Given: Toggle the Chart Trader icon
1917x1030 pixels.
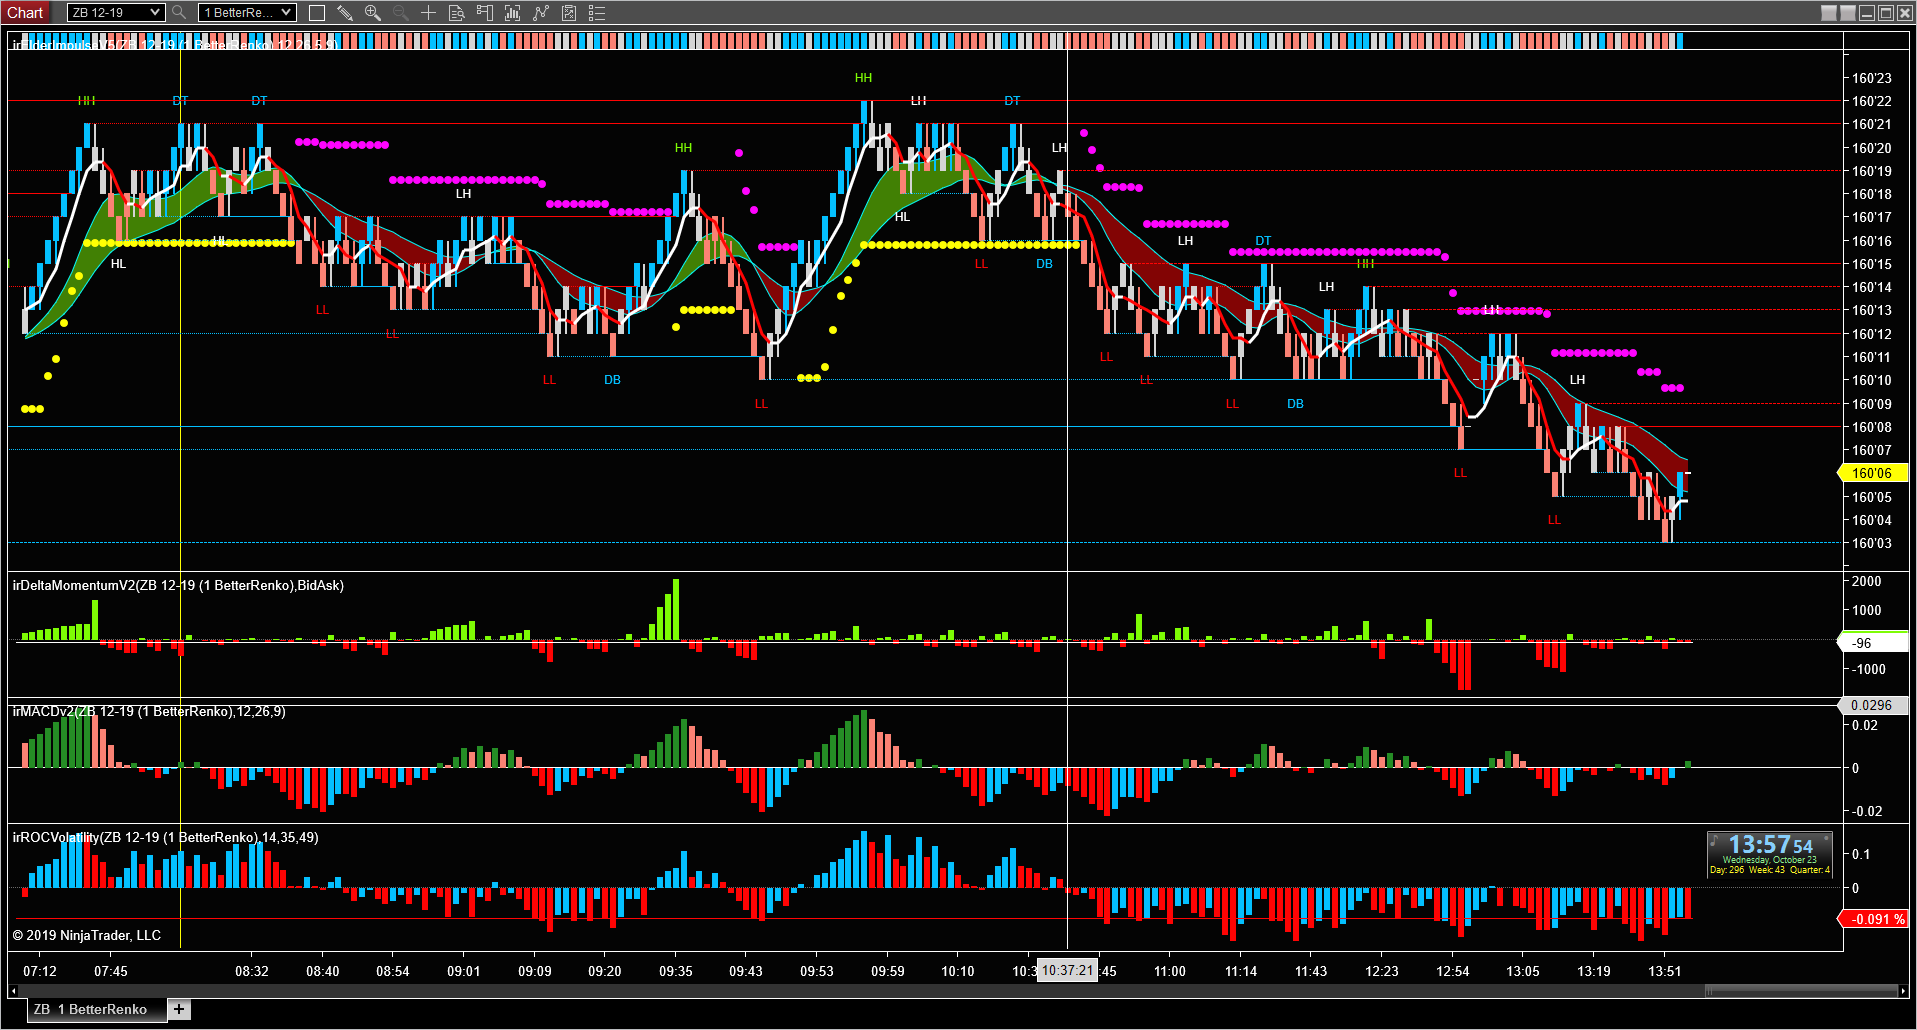Looking at the screenshot, I should pos(485,13).
